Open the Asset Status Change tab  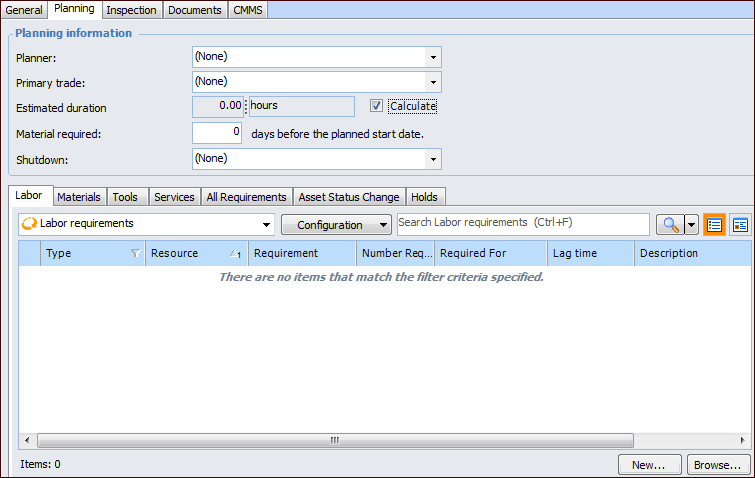(x=349, y=197)
